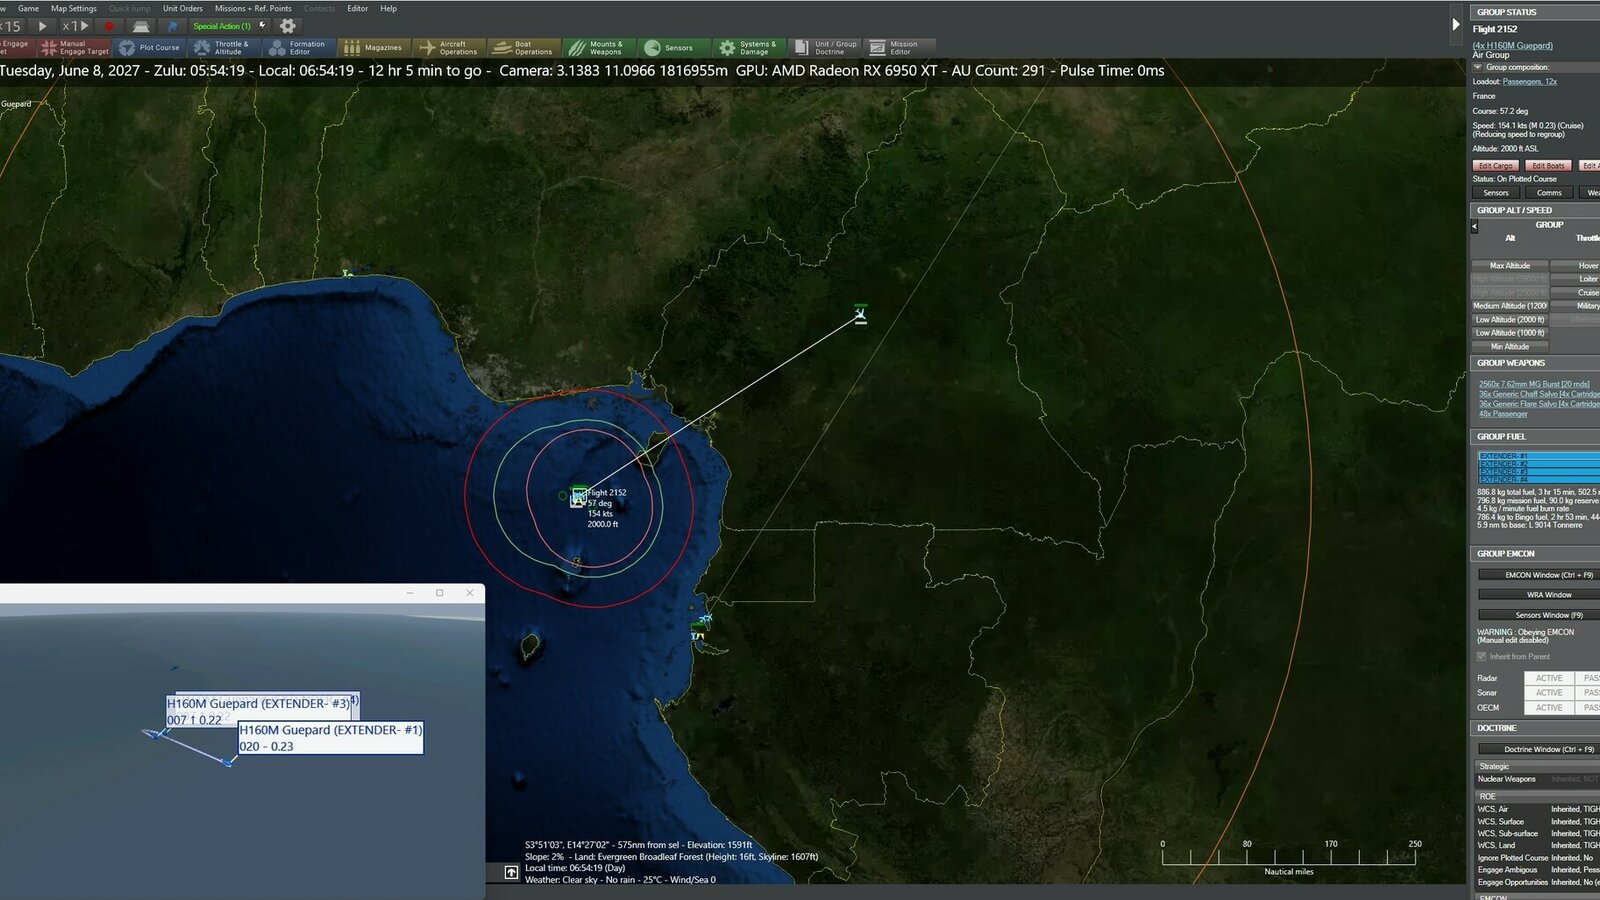Open the Formation Editor
Image resolution: width=1600 pixels, height=900 pixels.
[297, 47]
